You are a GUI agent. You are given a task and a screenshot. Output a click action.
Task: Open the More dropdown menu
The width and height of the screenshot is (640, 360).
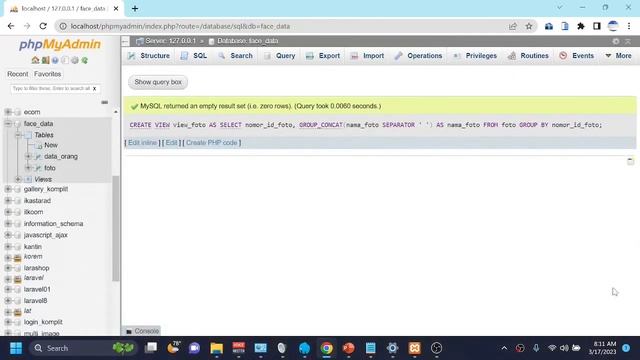tap(619, 56)
